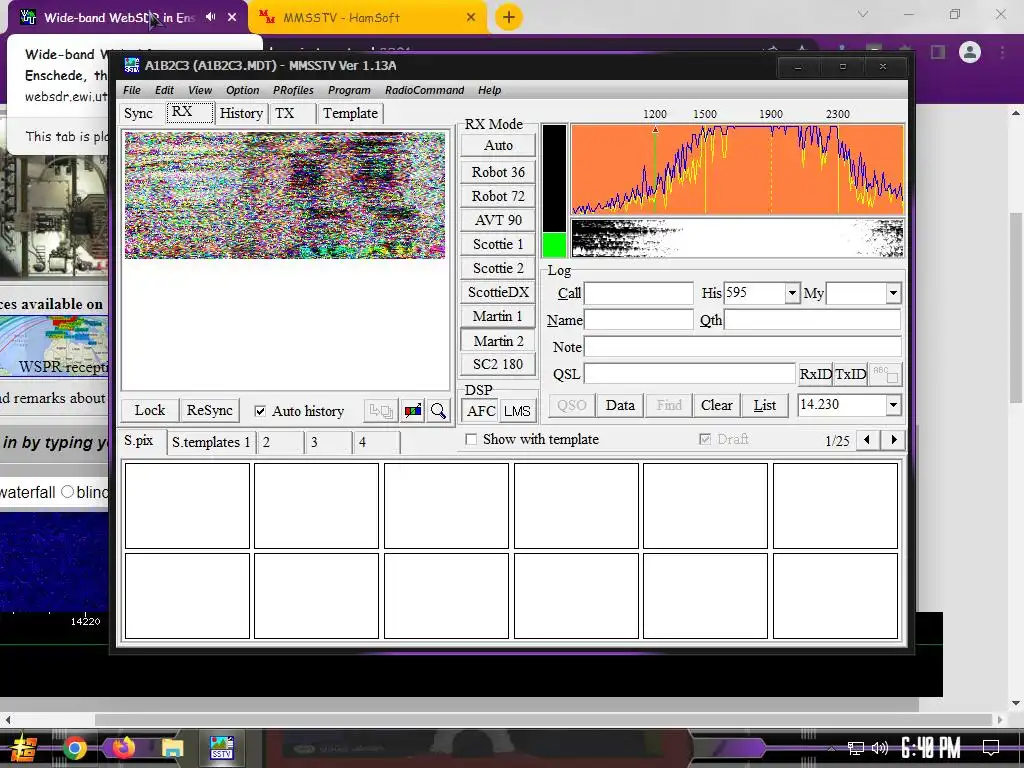Close the MMSSTV - HamSoft browser tab
This screenshot has height=768, width=1024.
click(471, 18)
